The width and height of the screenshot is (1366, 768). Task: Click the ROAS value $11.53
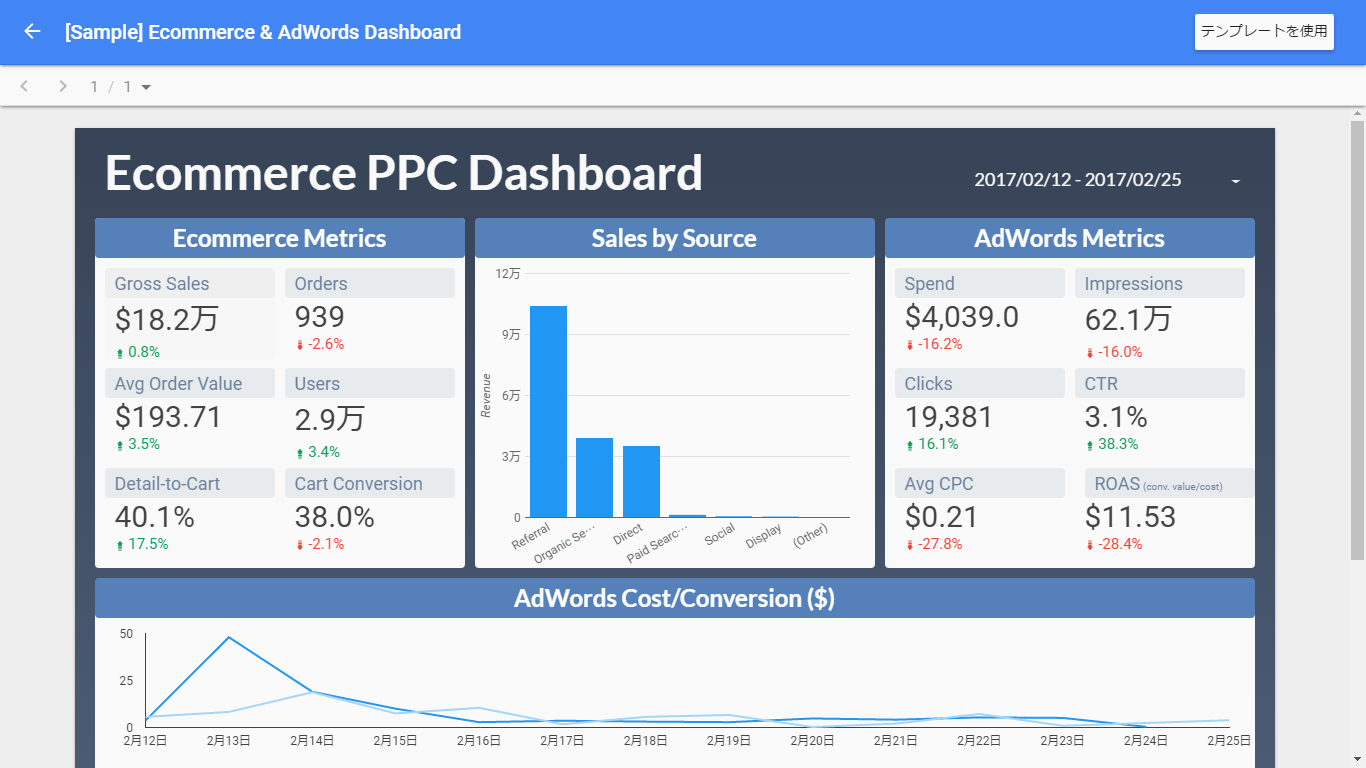[x=1130, y=517]
